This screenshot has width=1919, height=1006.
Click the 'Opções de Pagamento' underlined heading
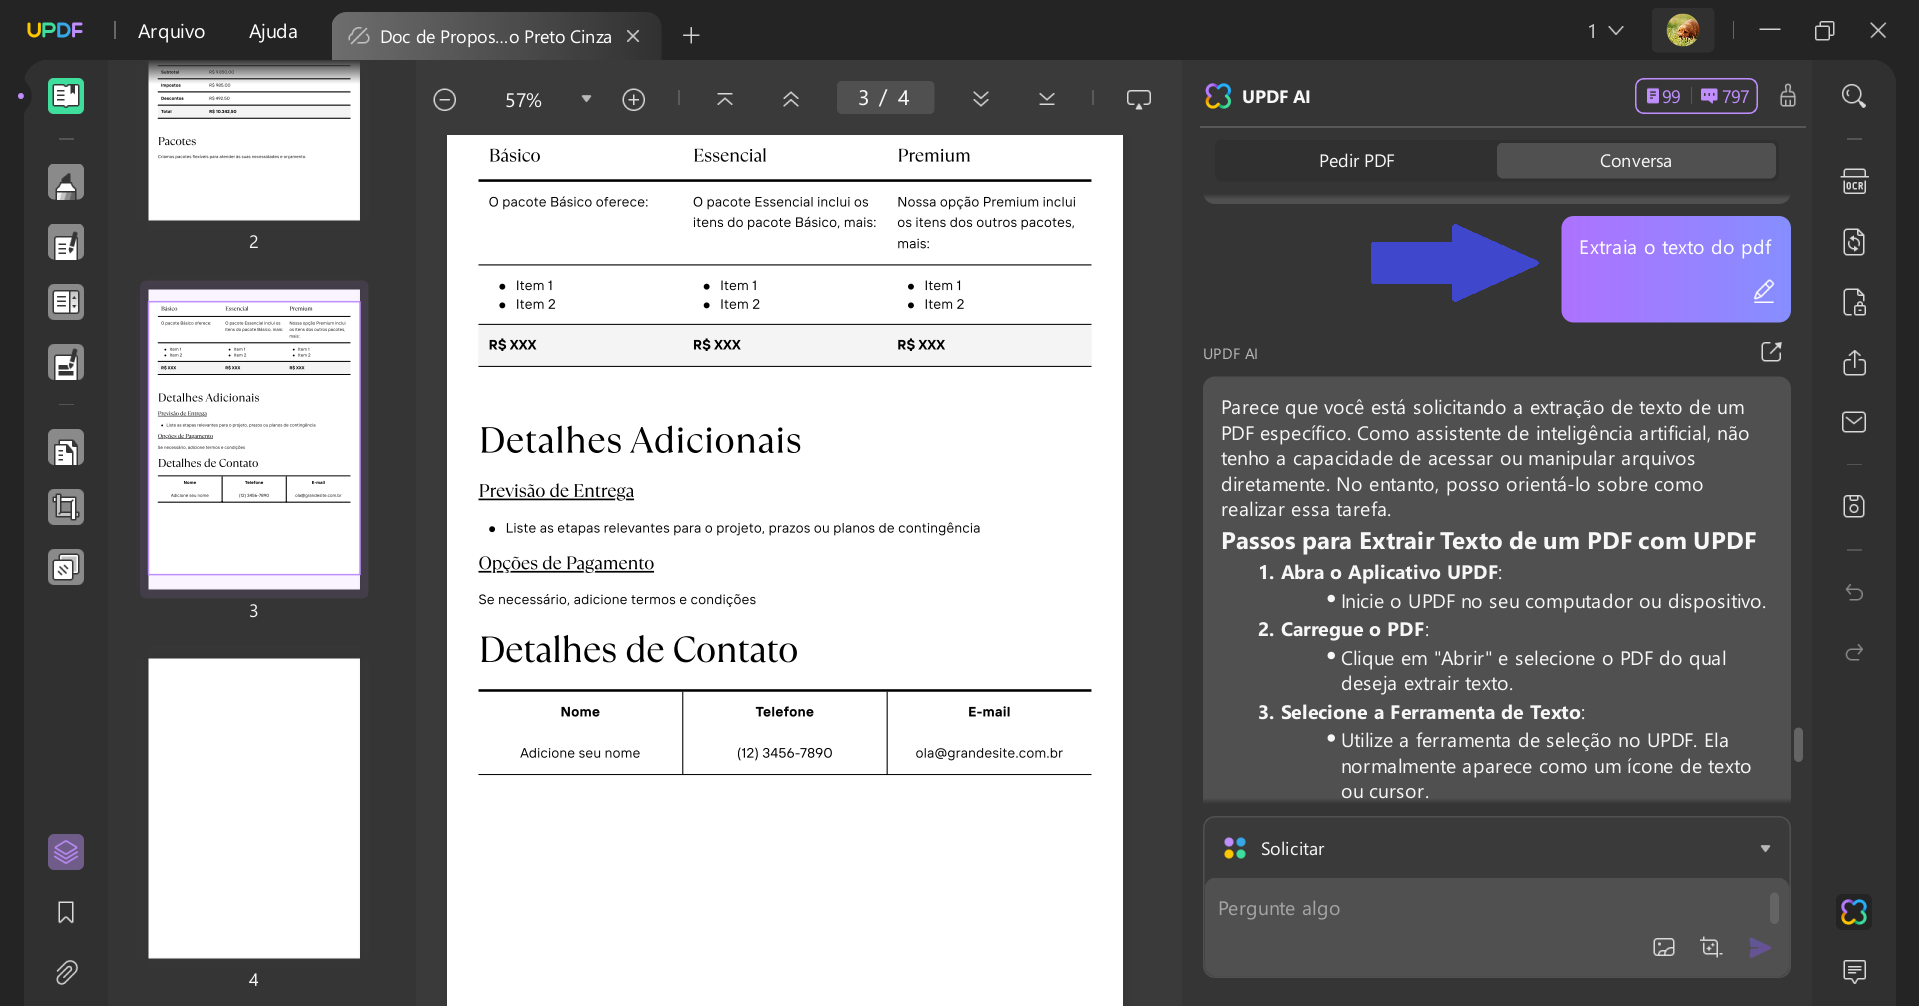coord(566,563)
